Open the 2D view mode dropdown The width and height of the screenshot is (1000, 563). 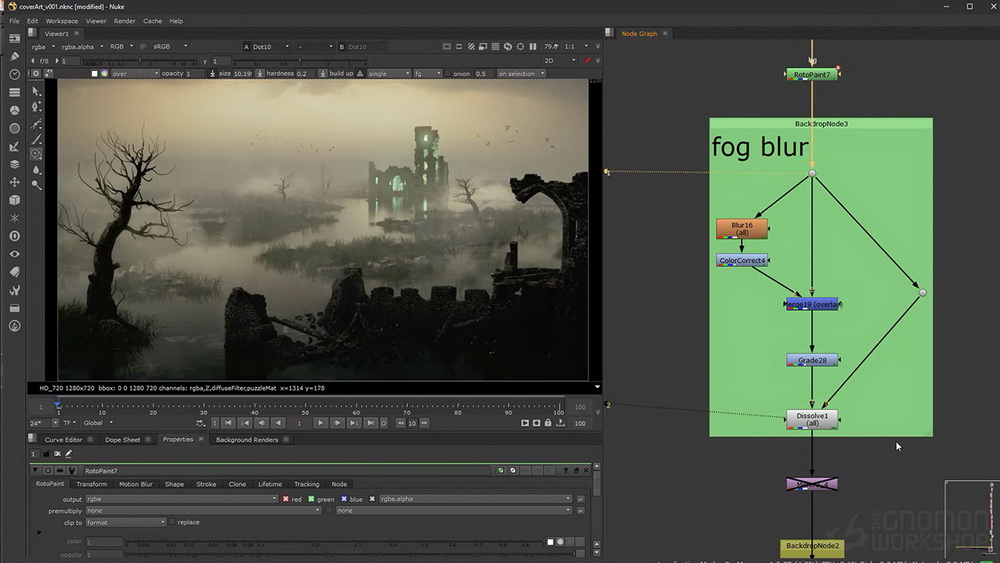click(559, 61)
